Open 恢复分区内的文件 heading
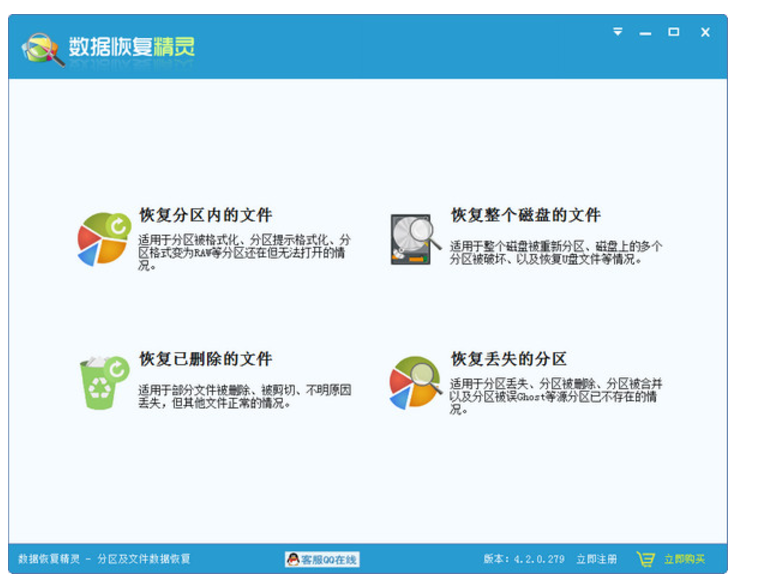This screenshot has height=578, width=768. pos(205,215)
